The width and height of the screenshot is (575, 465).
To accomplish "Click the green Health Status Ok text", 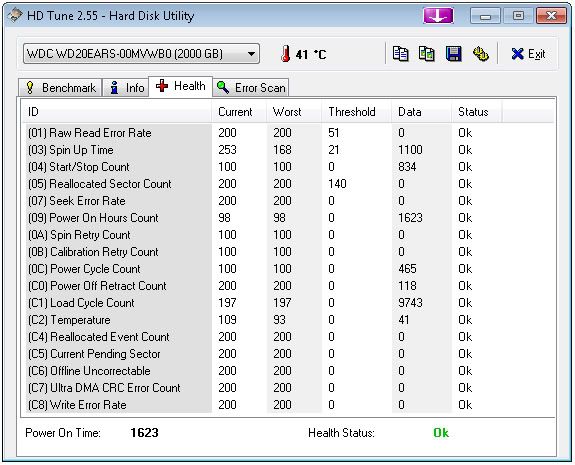I will click(x=441, y=433).
